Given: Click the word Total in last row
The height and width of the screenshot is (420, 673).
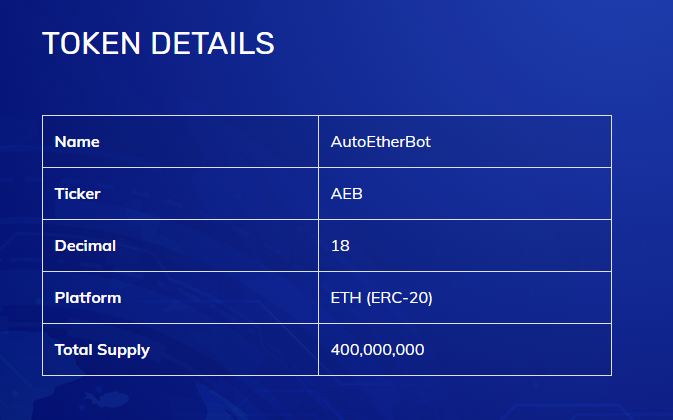Looking at the screenshot, I should (72, 350).
